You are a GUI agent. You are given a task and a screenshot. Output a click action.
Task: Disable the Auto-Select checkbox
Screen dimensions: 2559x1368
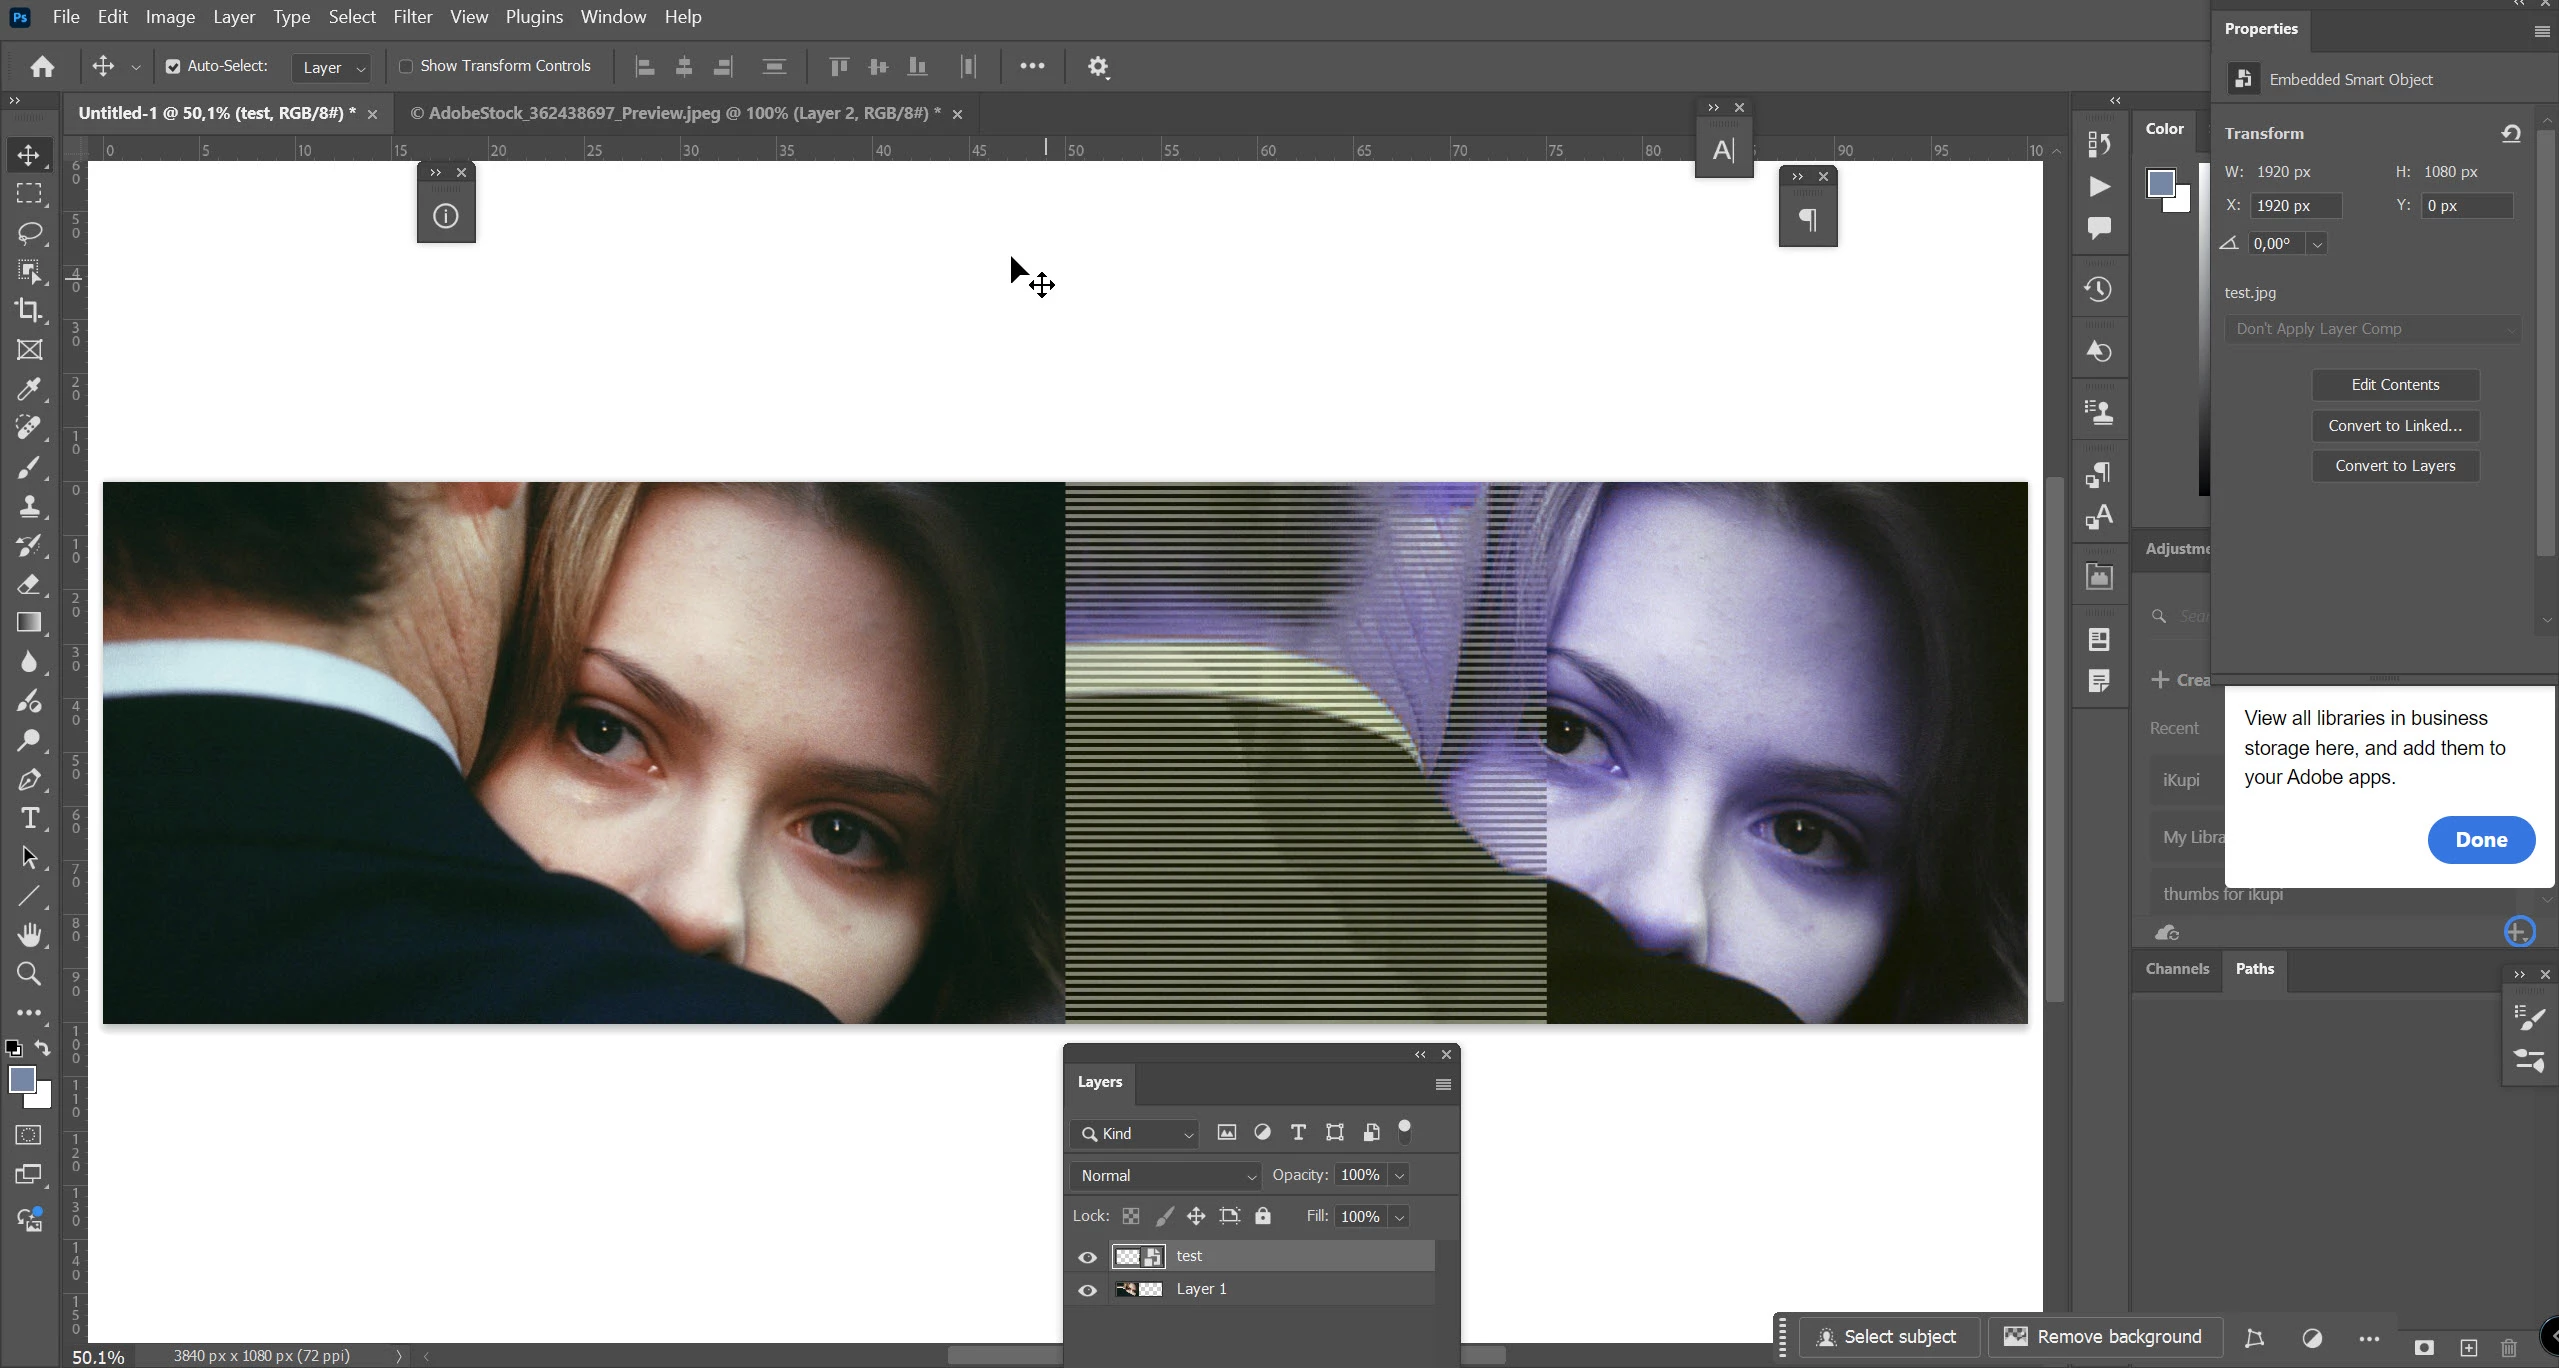(173, 66)
